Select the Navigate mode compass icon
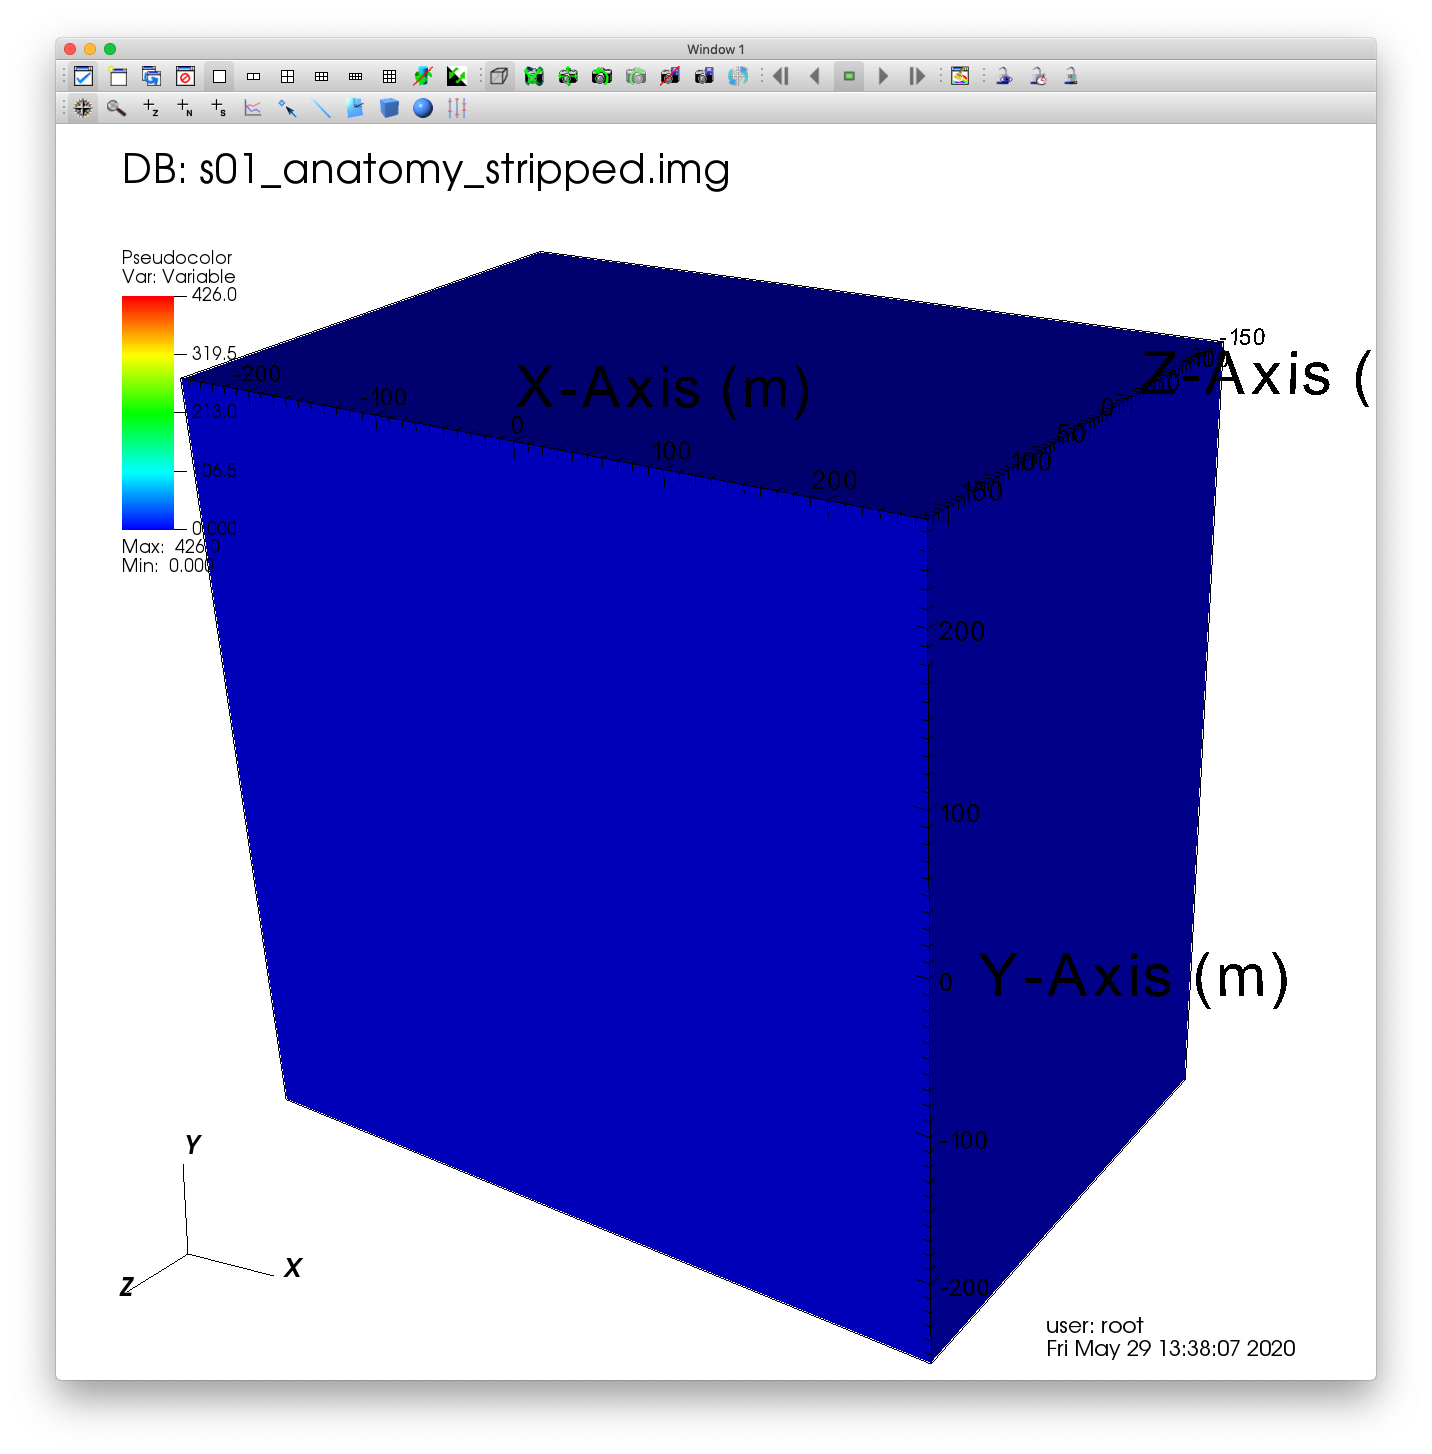 (83, 108)
